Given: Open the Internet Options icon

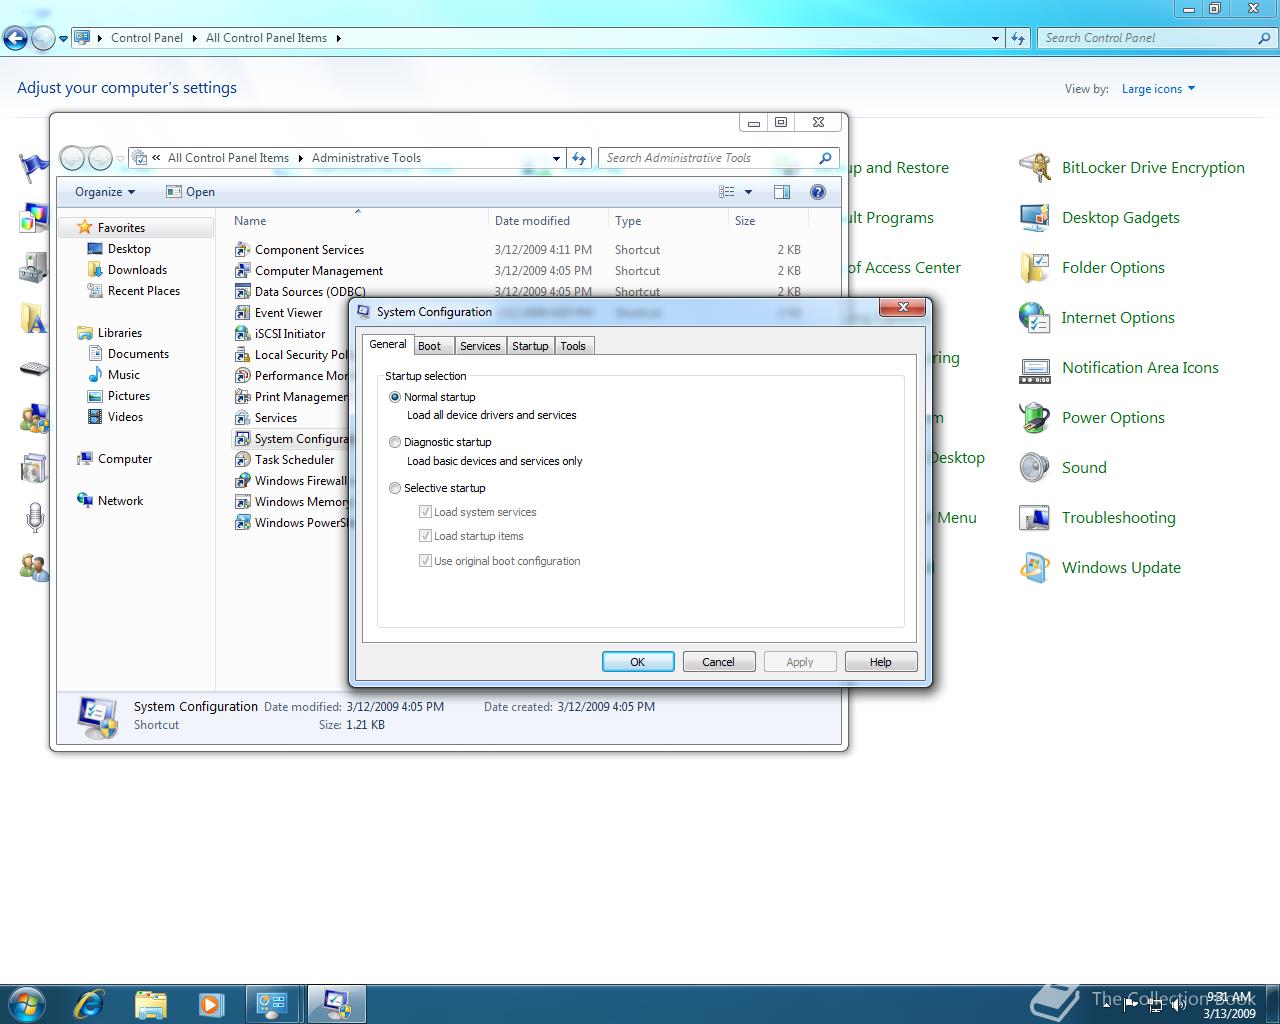Looking at the screenshot, I should pyautogui.click(x=1034, y=317).
